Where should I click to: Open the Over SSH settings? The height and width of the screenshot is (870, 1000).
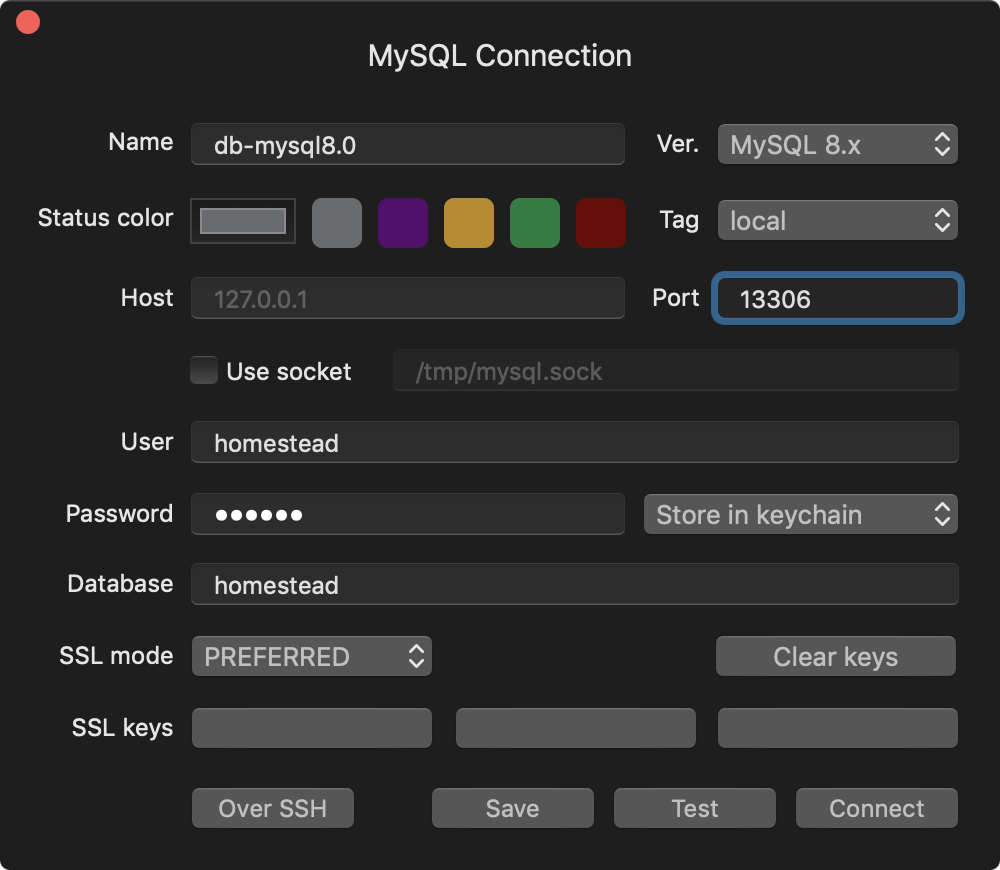tap(273, 808)
